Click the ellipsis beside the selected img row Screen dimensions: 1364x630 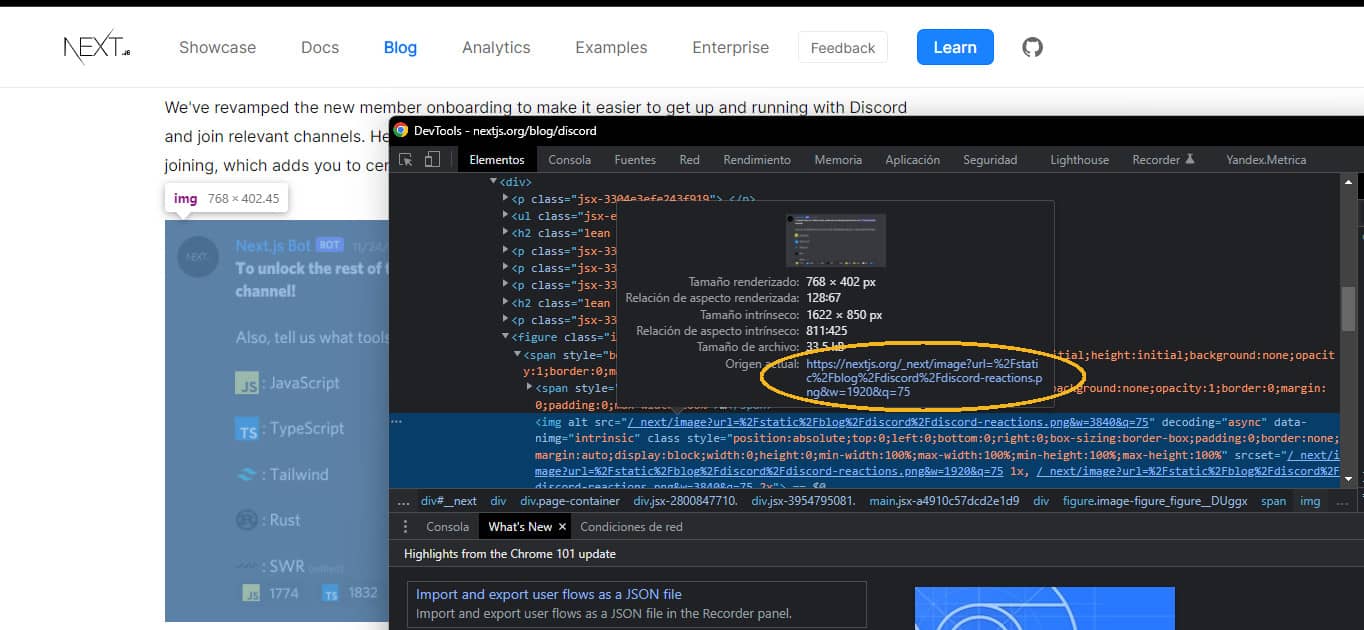coord(397,421)
